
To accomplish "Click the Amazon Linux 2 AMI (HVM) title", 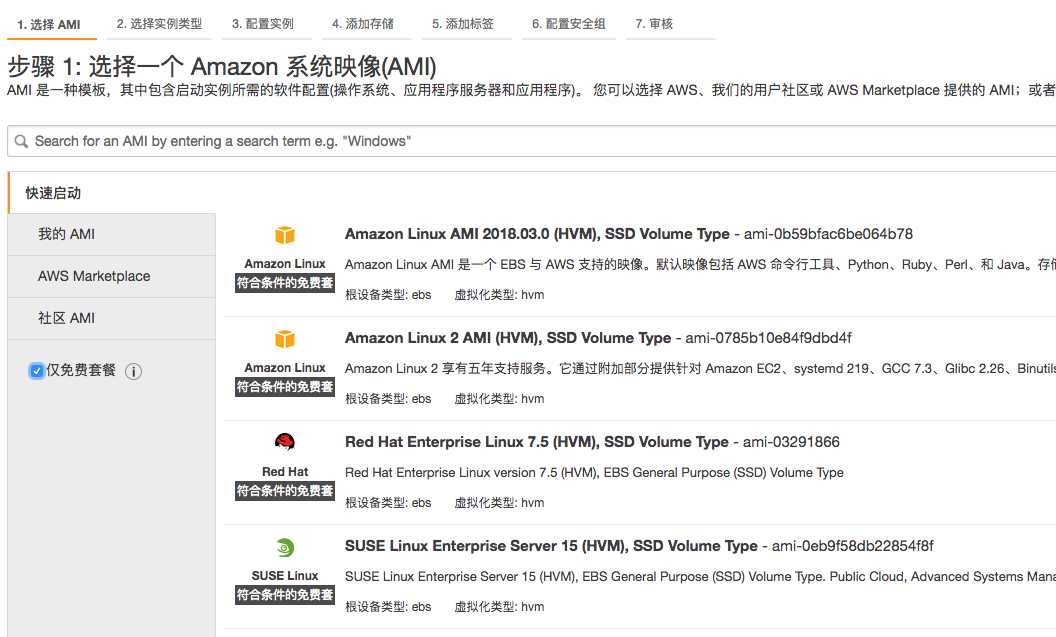I will pyautogui.click(x=508, y=338).
